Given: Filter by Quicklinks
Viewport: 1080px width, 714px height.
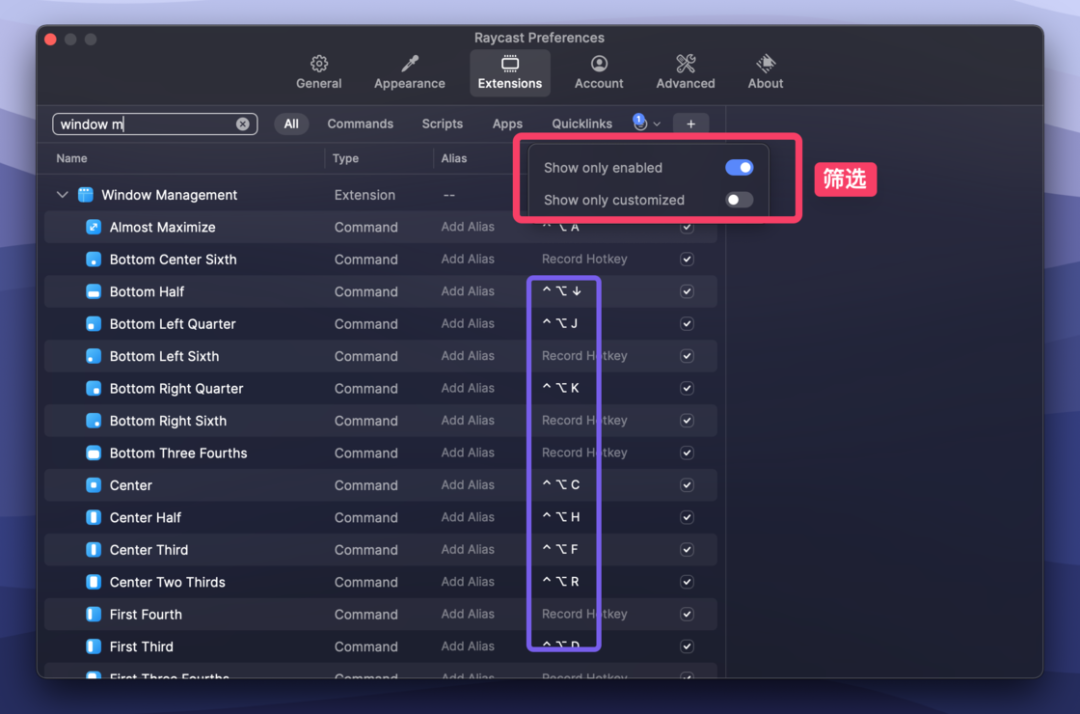Looking at the screenshot, I should pos(581,124).
